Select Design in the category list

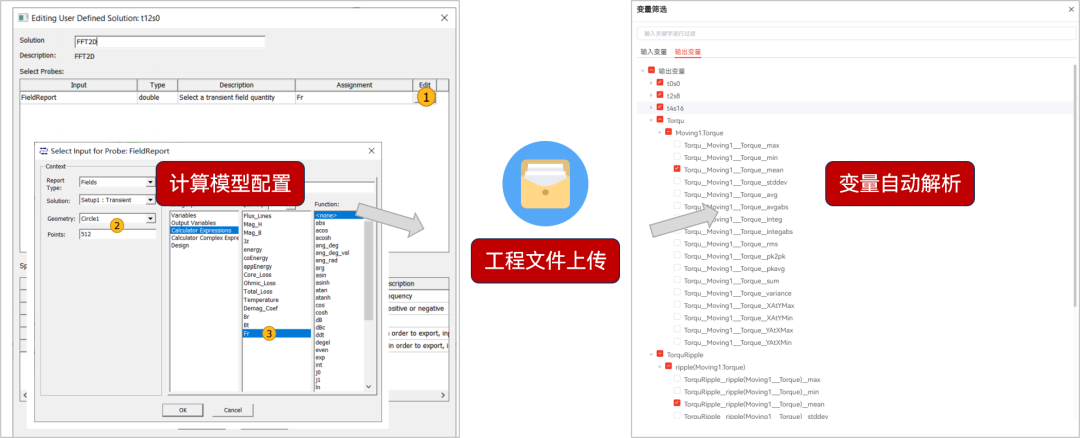[x=180, y=245]
